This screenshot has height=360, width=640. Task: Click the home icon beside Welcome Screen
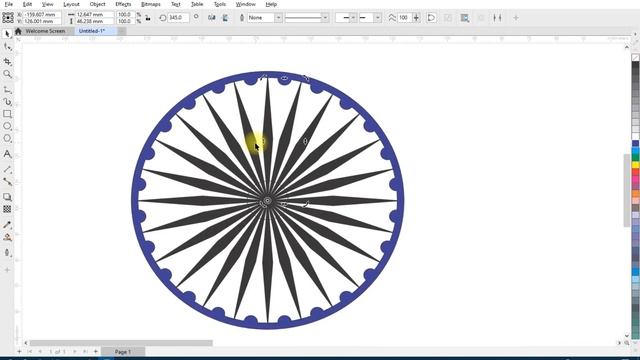point(18,31)
